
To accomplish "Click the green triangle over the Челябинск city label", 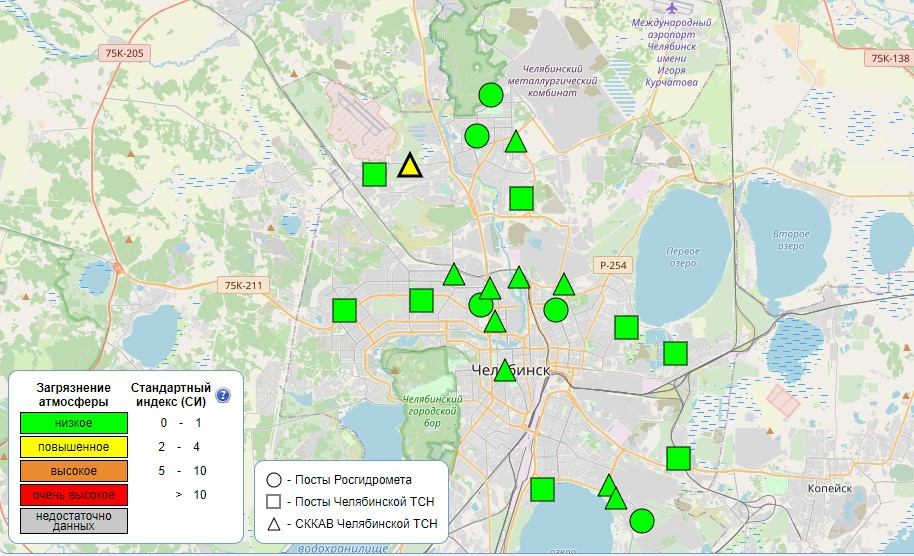I will tap(505, 371).
